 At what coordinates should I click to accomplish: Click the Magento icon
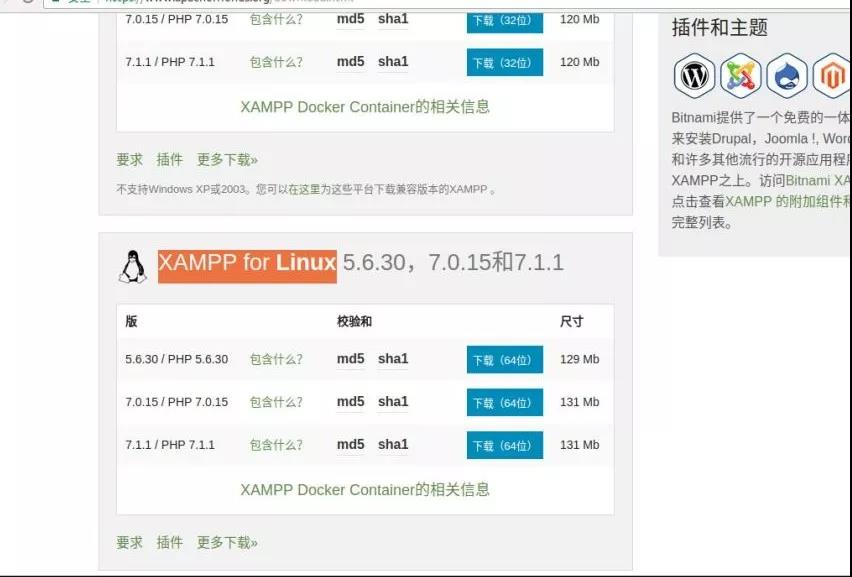[x=832, y=76]
